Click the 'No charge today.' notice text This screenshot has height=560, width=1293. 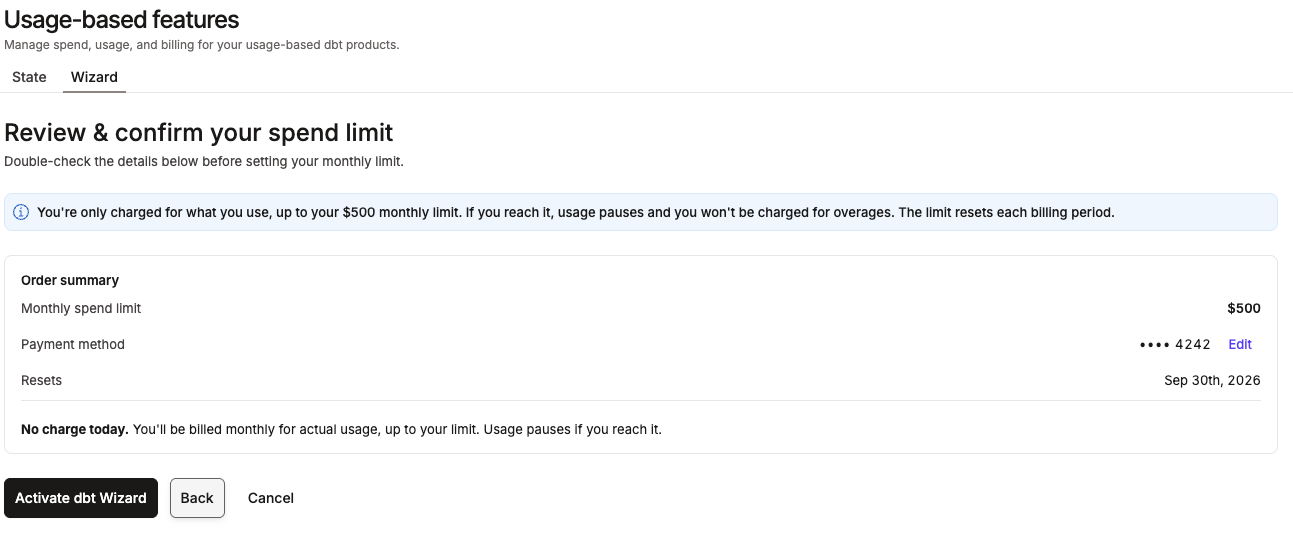75,429
